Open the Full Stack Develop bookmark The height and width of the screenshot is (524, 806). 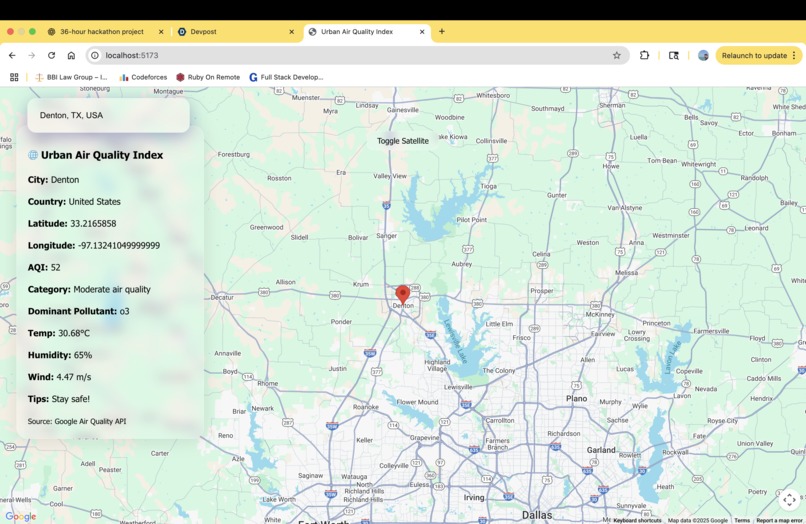click(286, 77)
